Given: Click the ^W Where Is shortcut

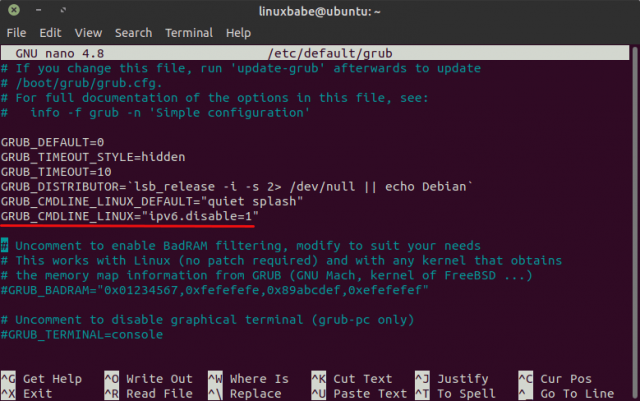Looking at the screenshot, I should click(x=248, y=379).
